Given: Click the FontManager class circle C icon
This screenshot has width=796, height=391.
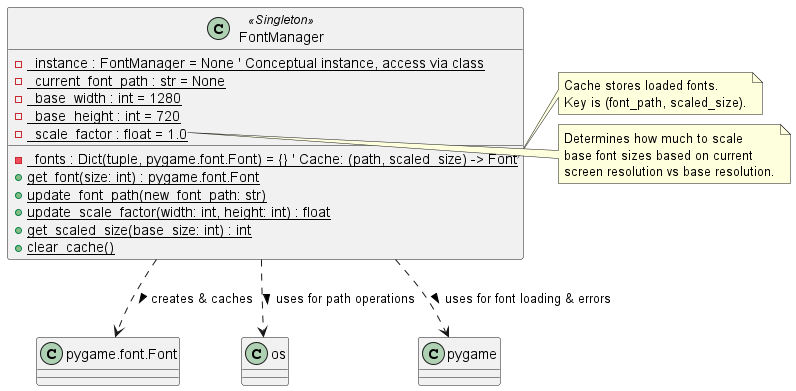Looking at the screenshot, I should pyautogui.click(x=219, y=29).
